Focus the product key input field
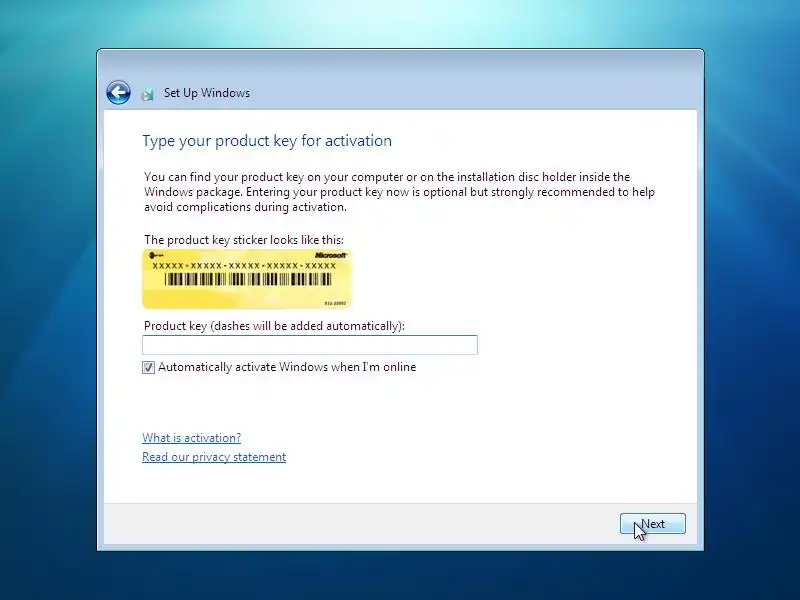 click(x=310, y=345)
